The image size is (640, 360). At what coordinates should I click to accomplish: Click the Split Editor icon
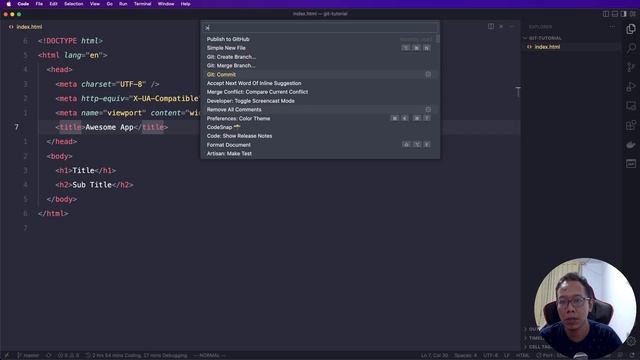pos(491,27)
